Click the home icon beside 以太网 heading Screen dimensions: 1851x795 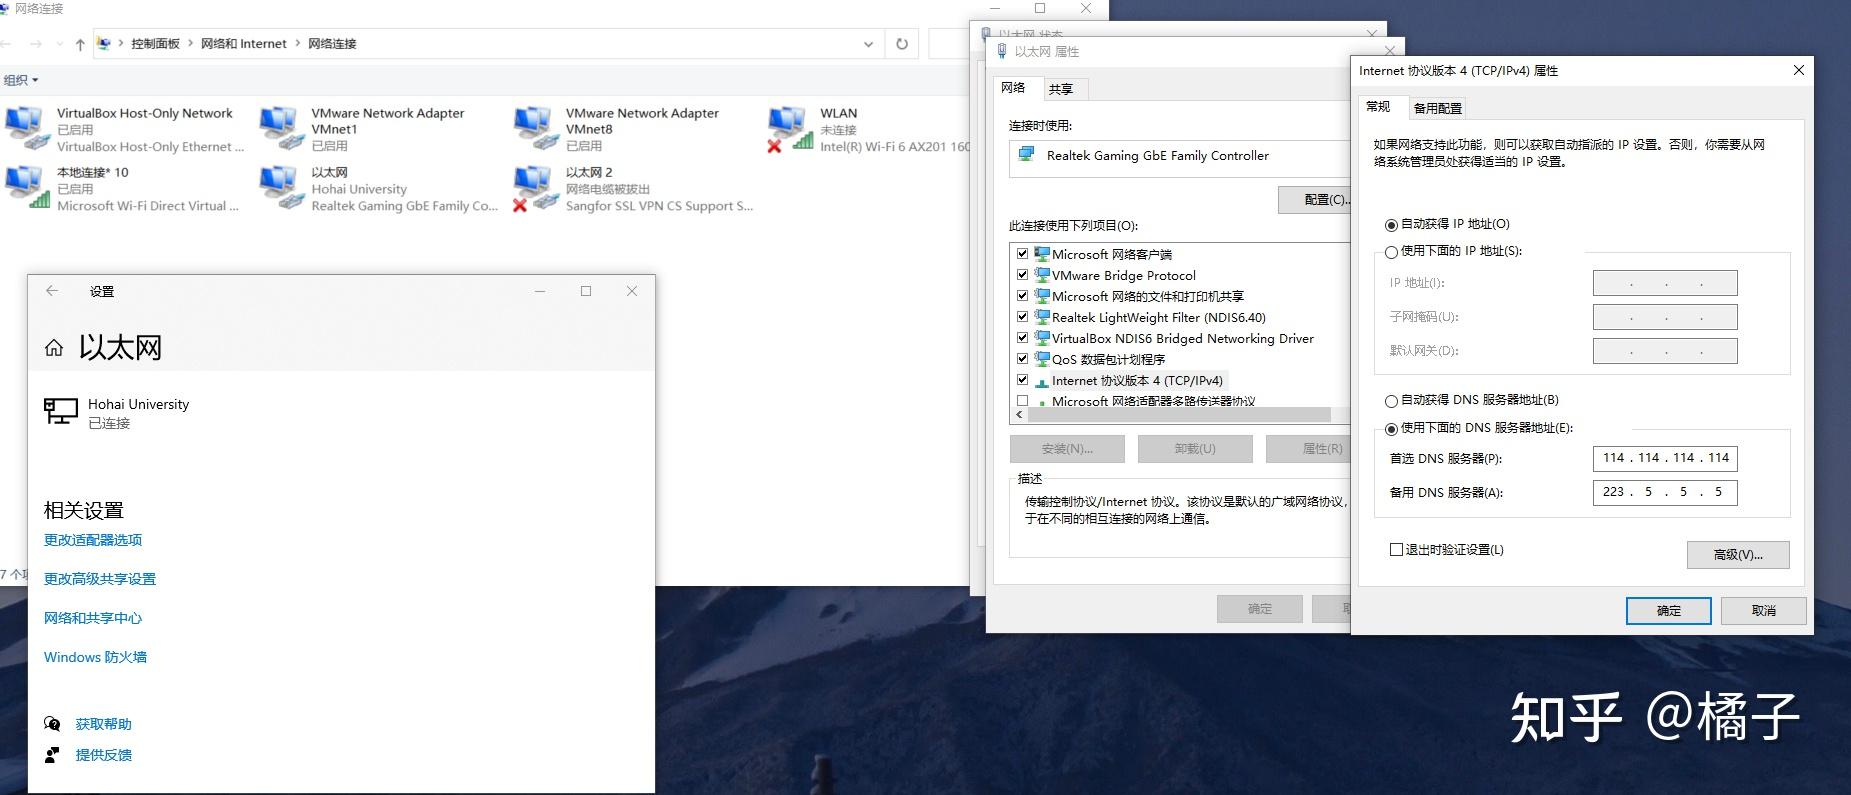[x=54, y=348]
